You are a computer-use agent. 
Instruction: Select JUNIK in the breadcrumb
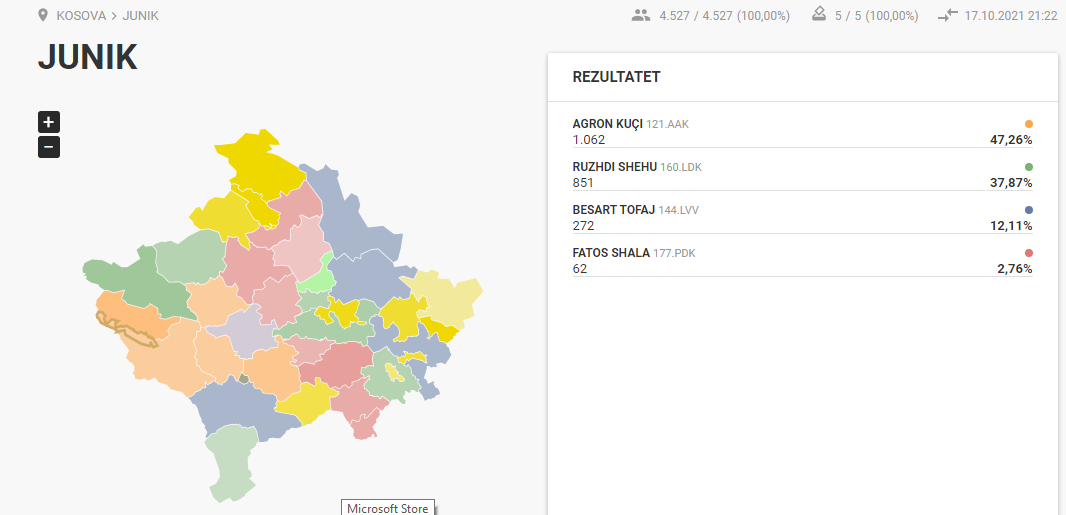(x=141, y=16)
